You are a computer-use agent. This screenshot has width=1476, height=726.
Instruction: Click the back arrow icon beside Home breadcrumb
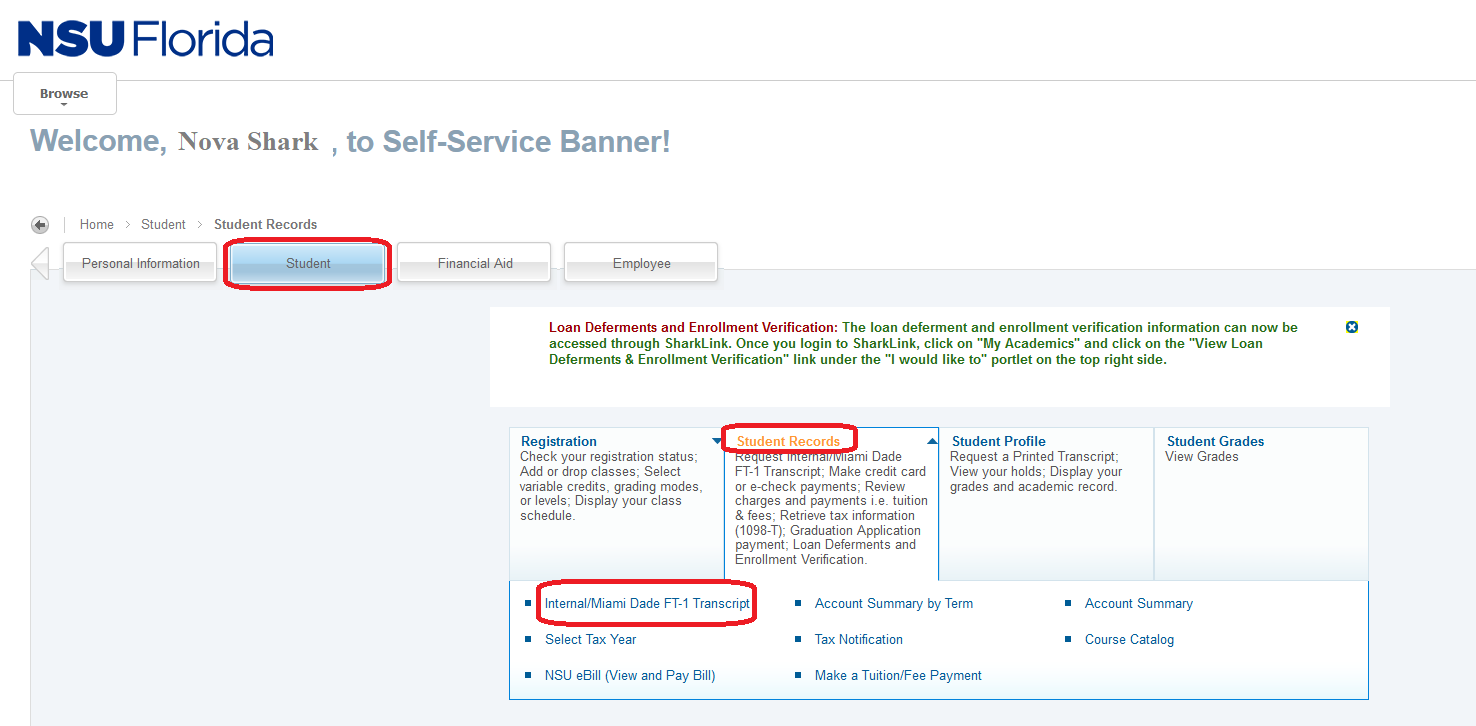coord(40,225)
